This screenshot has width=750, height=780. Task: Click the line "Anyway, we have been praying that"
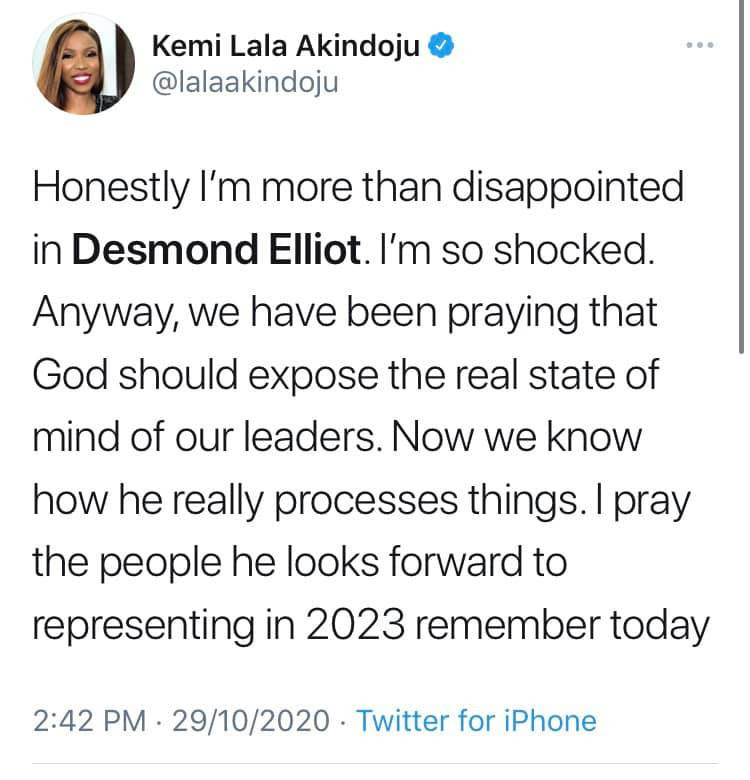[x=345, y=314]
